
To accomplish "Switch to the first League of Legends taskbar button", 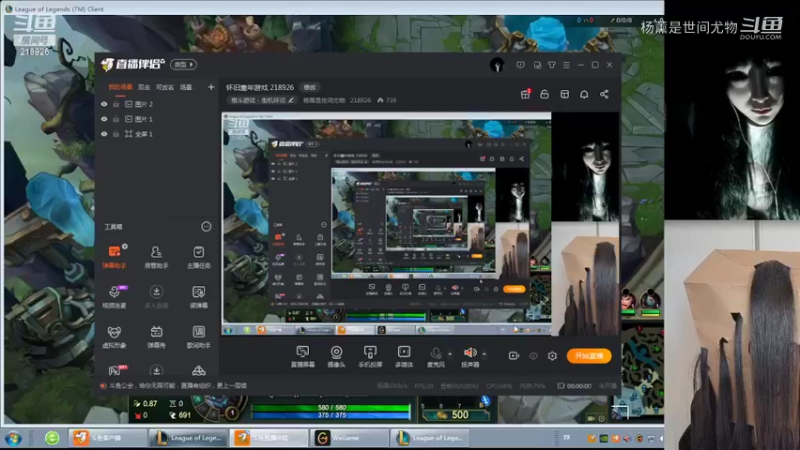I will [x=189, y=438].
